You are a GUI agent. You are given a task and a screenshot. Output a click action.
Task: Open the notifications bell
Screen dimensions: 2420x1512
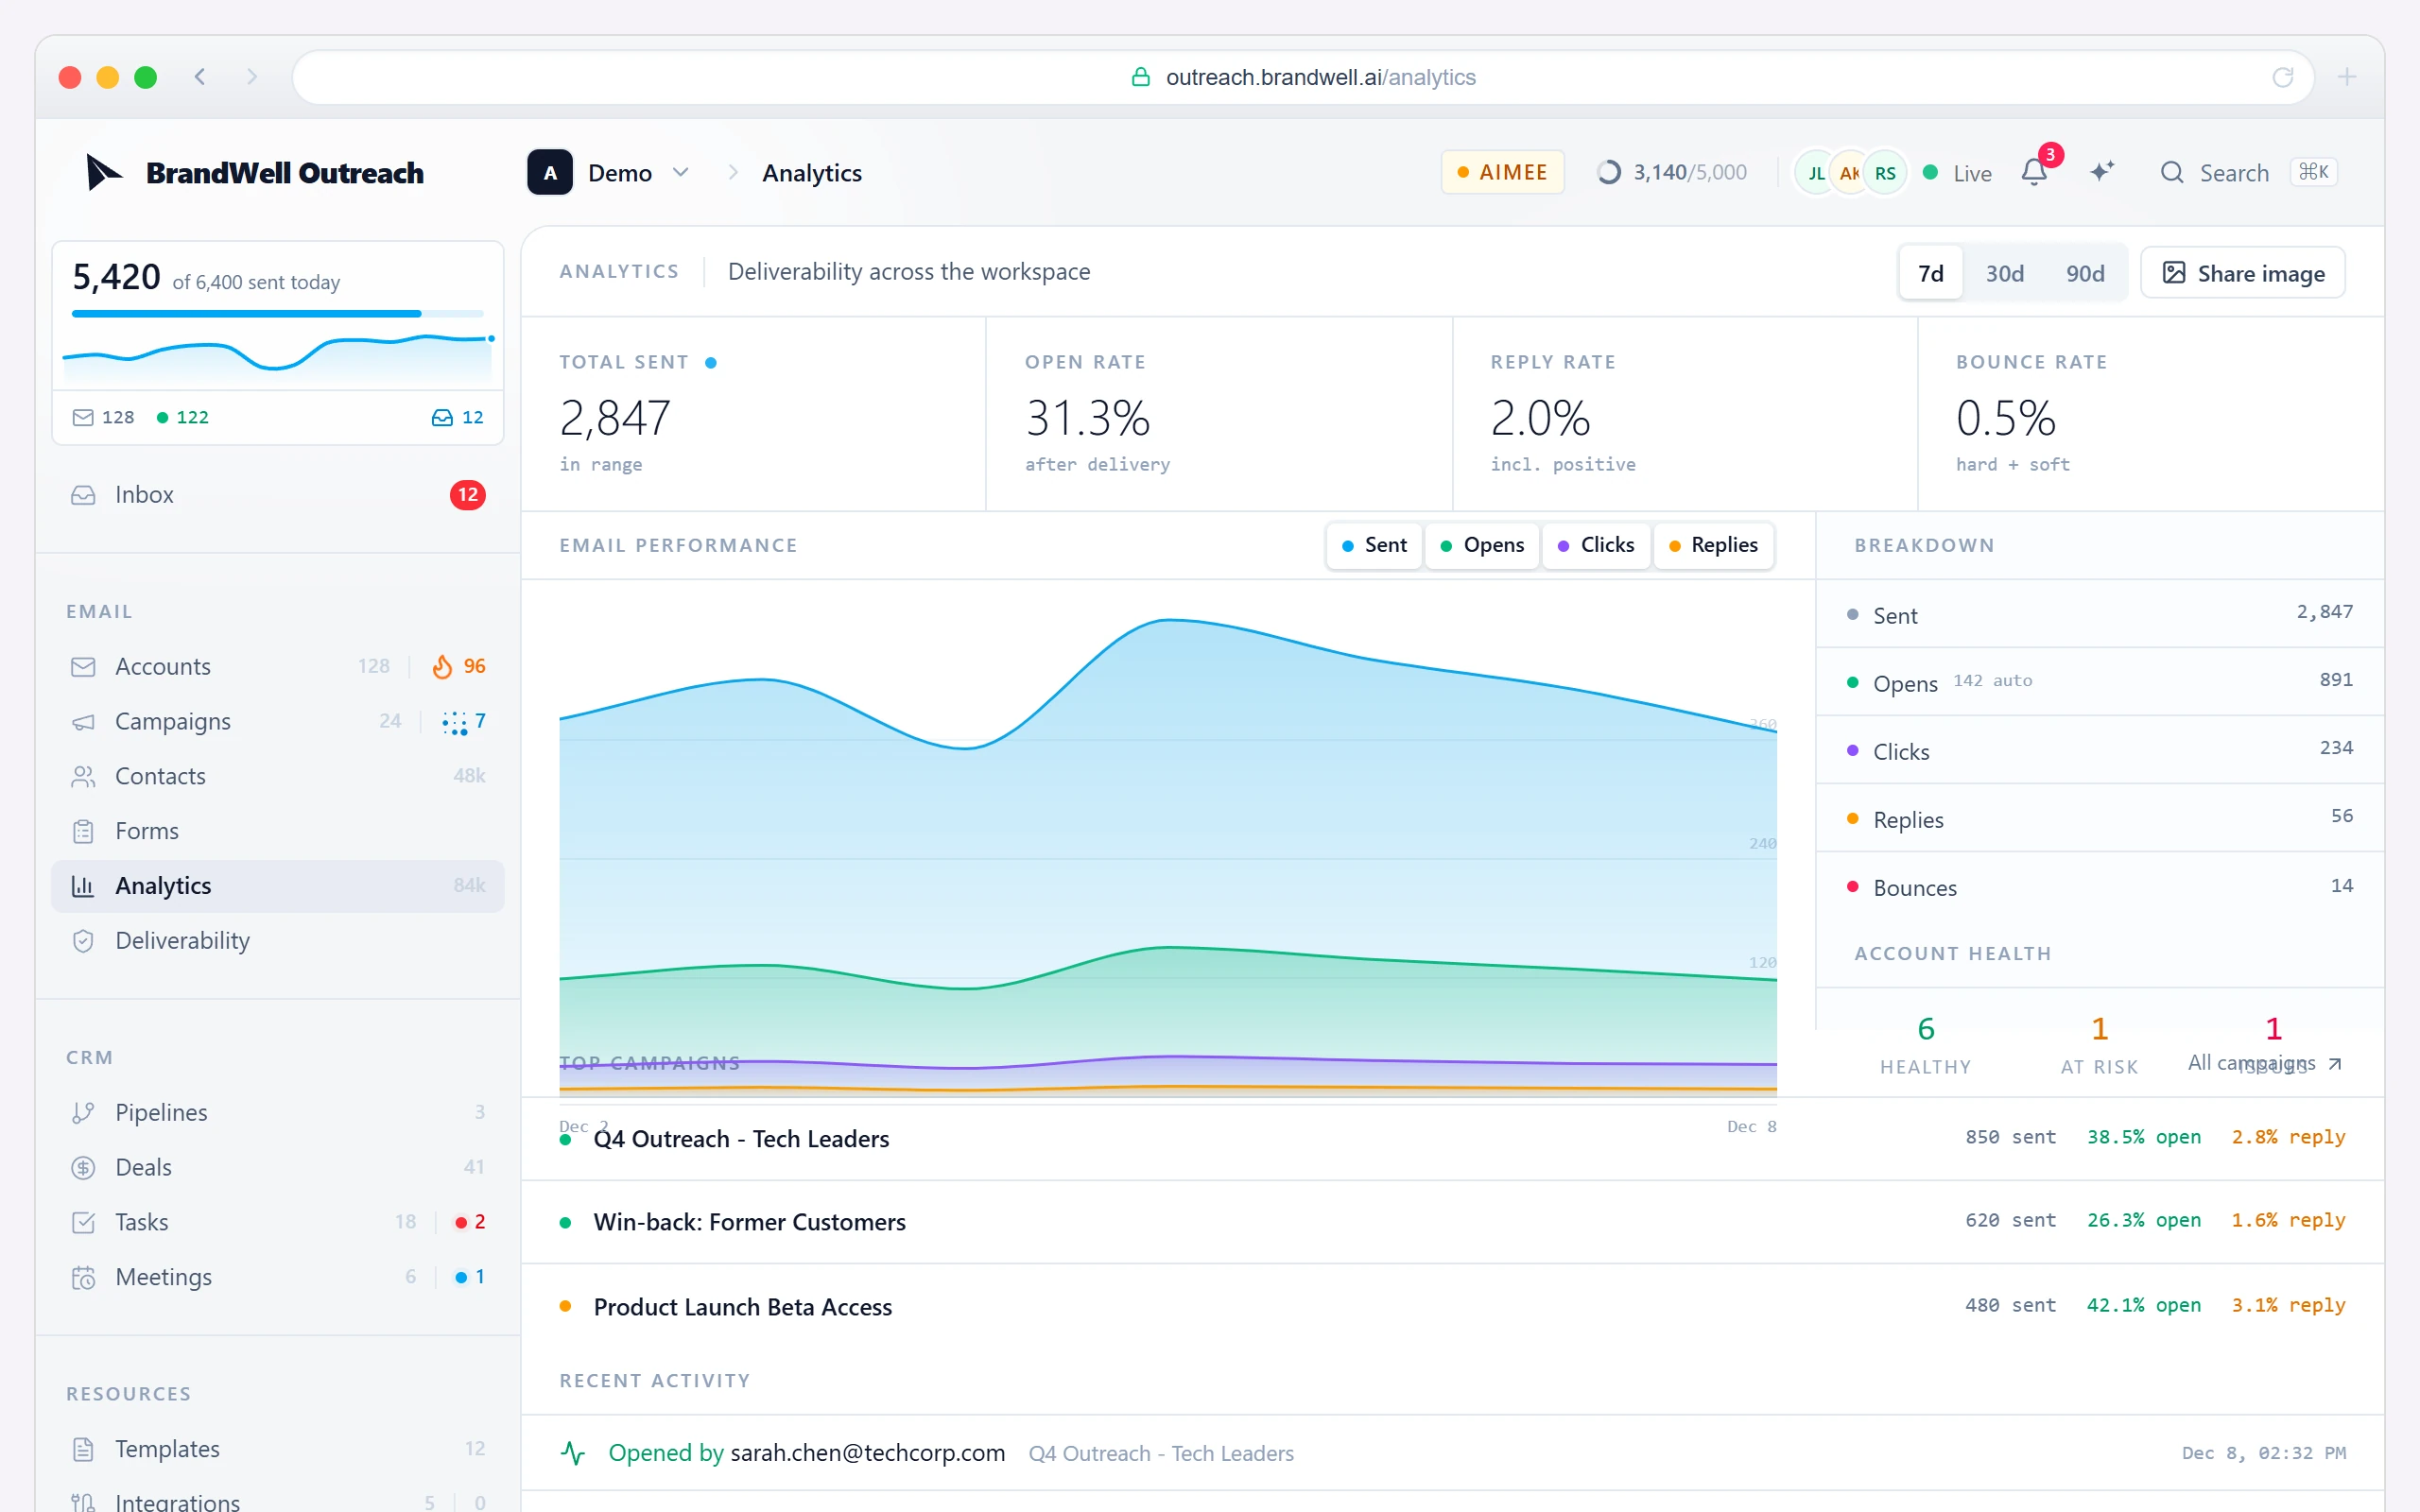point(2034,172)
